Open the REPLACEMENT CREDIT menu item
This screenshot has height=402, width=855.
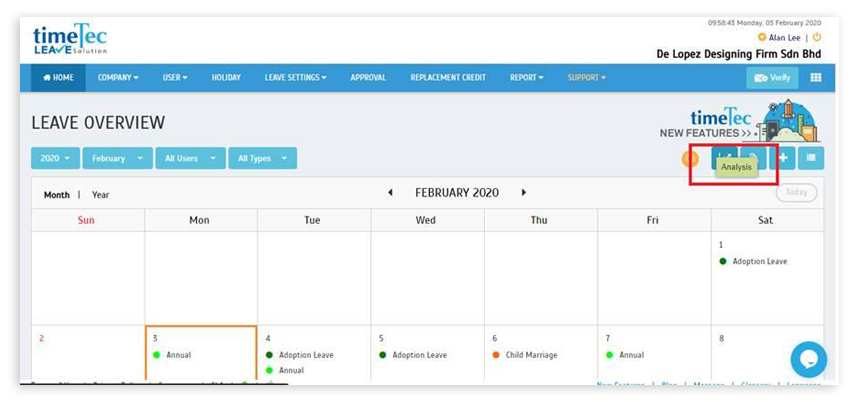click(x=448, y=78)
